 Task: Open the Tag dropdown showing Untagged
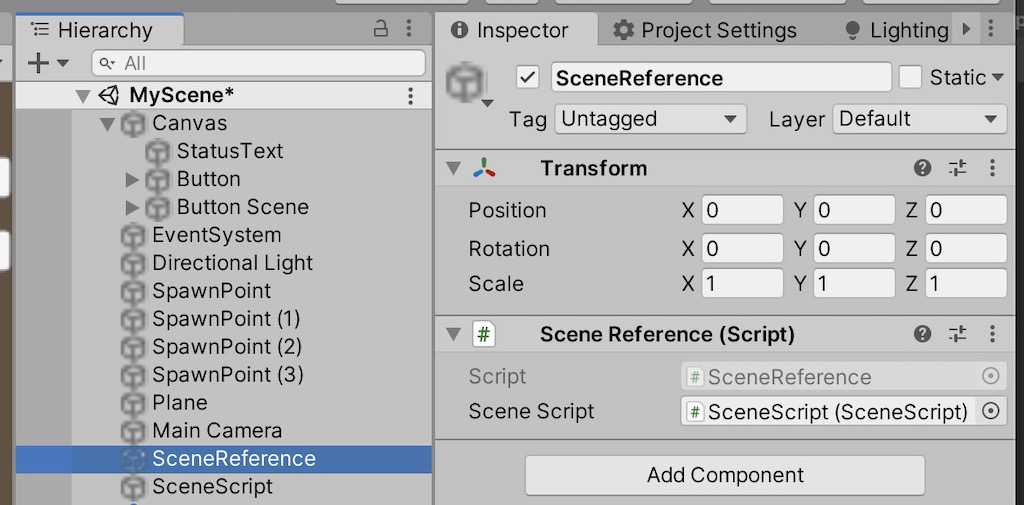coord(650,119)
